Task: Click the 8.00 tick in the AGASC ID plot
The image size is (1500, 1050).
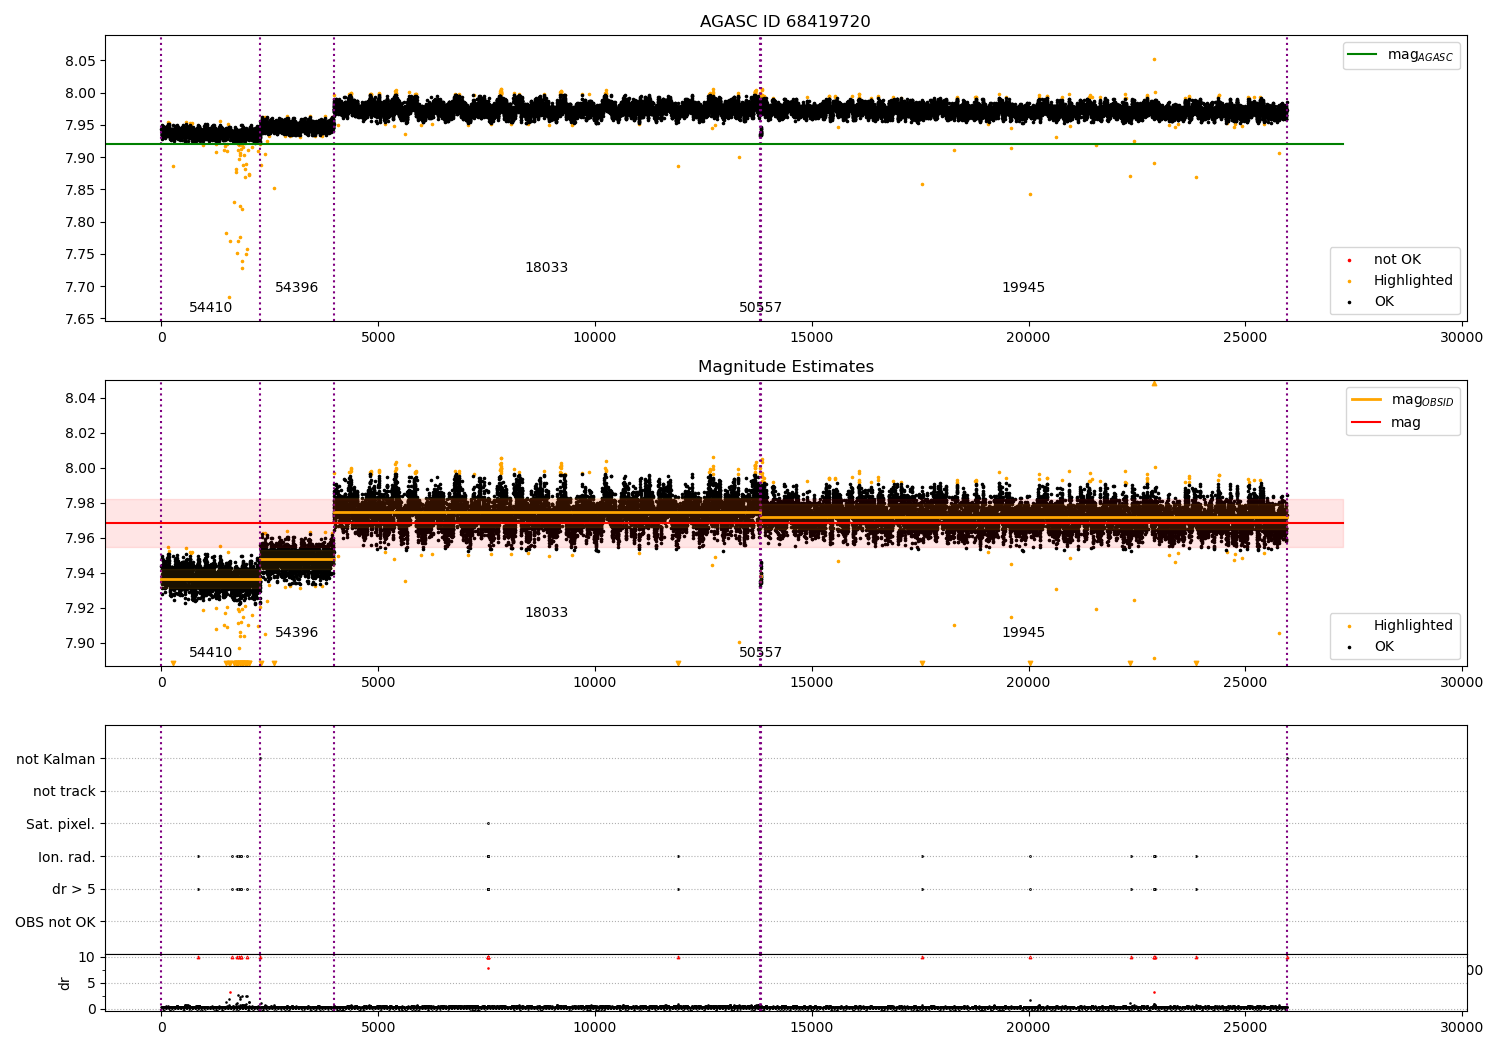Action: [79, 94]
